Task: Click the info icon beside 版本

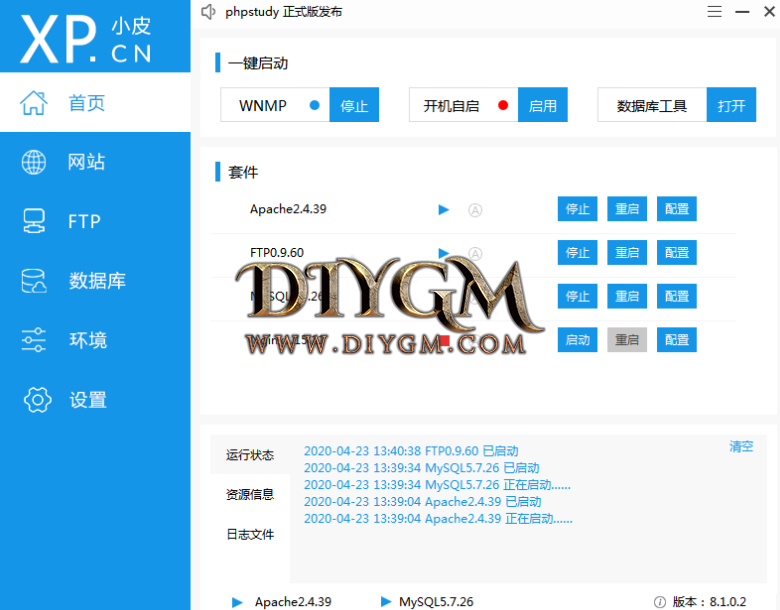Action: pos(660,602)
